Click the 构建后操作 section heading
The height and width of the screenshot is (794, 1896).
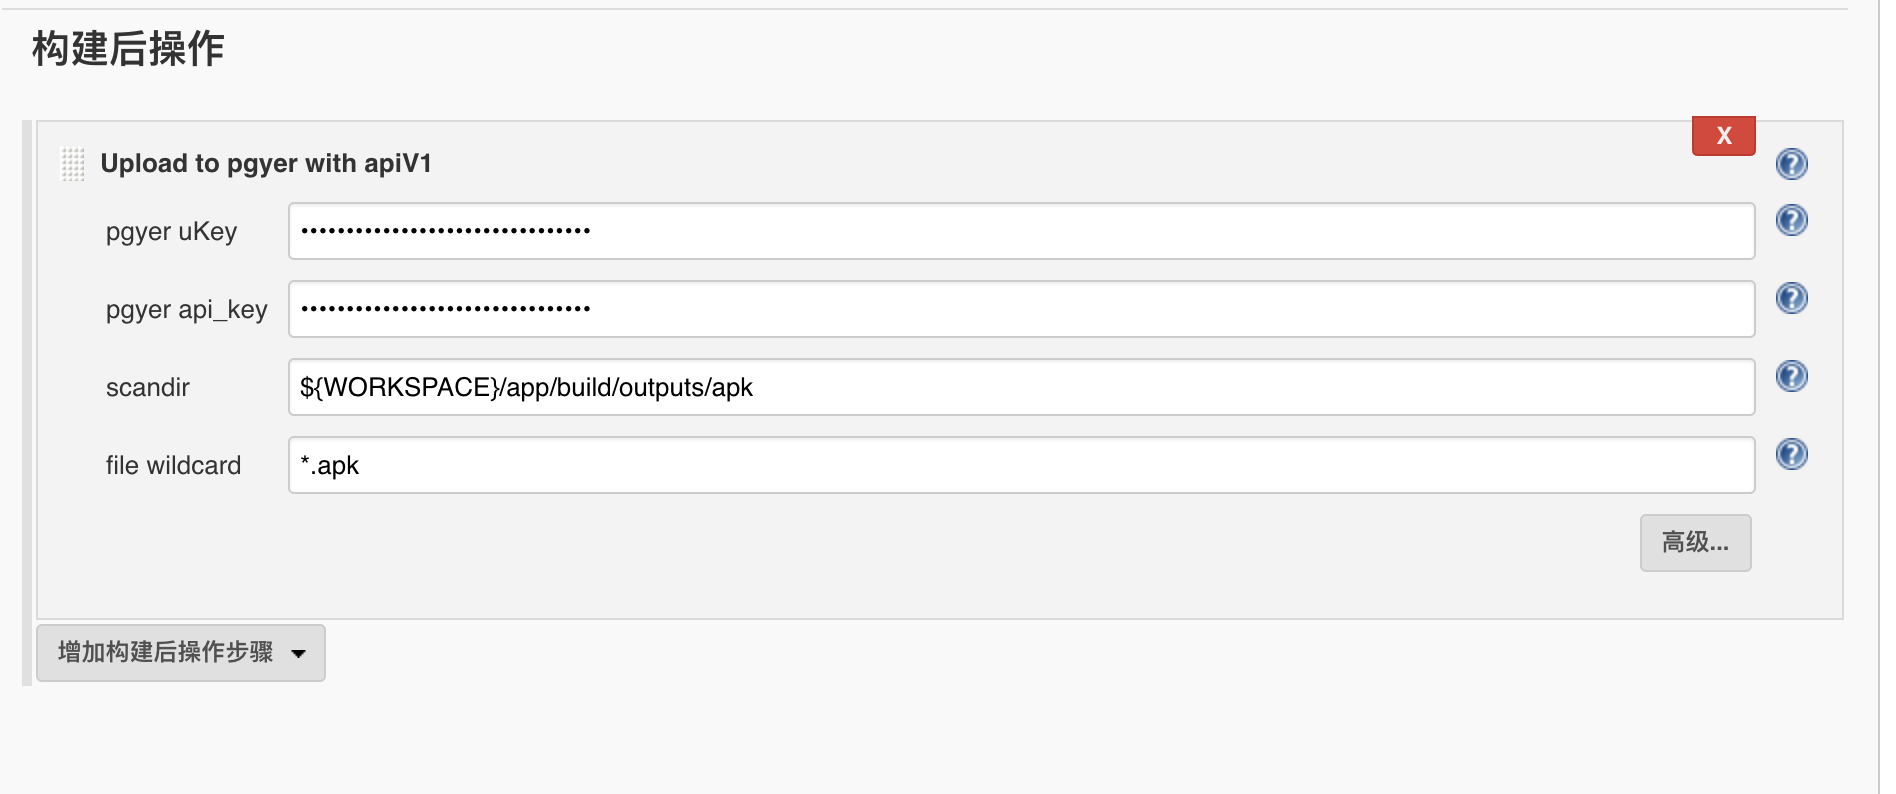[128, 48]
